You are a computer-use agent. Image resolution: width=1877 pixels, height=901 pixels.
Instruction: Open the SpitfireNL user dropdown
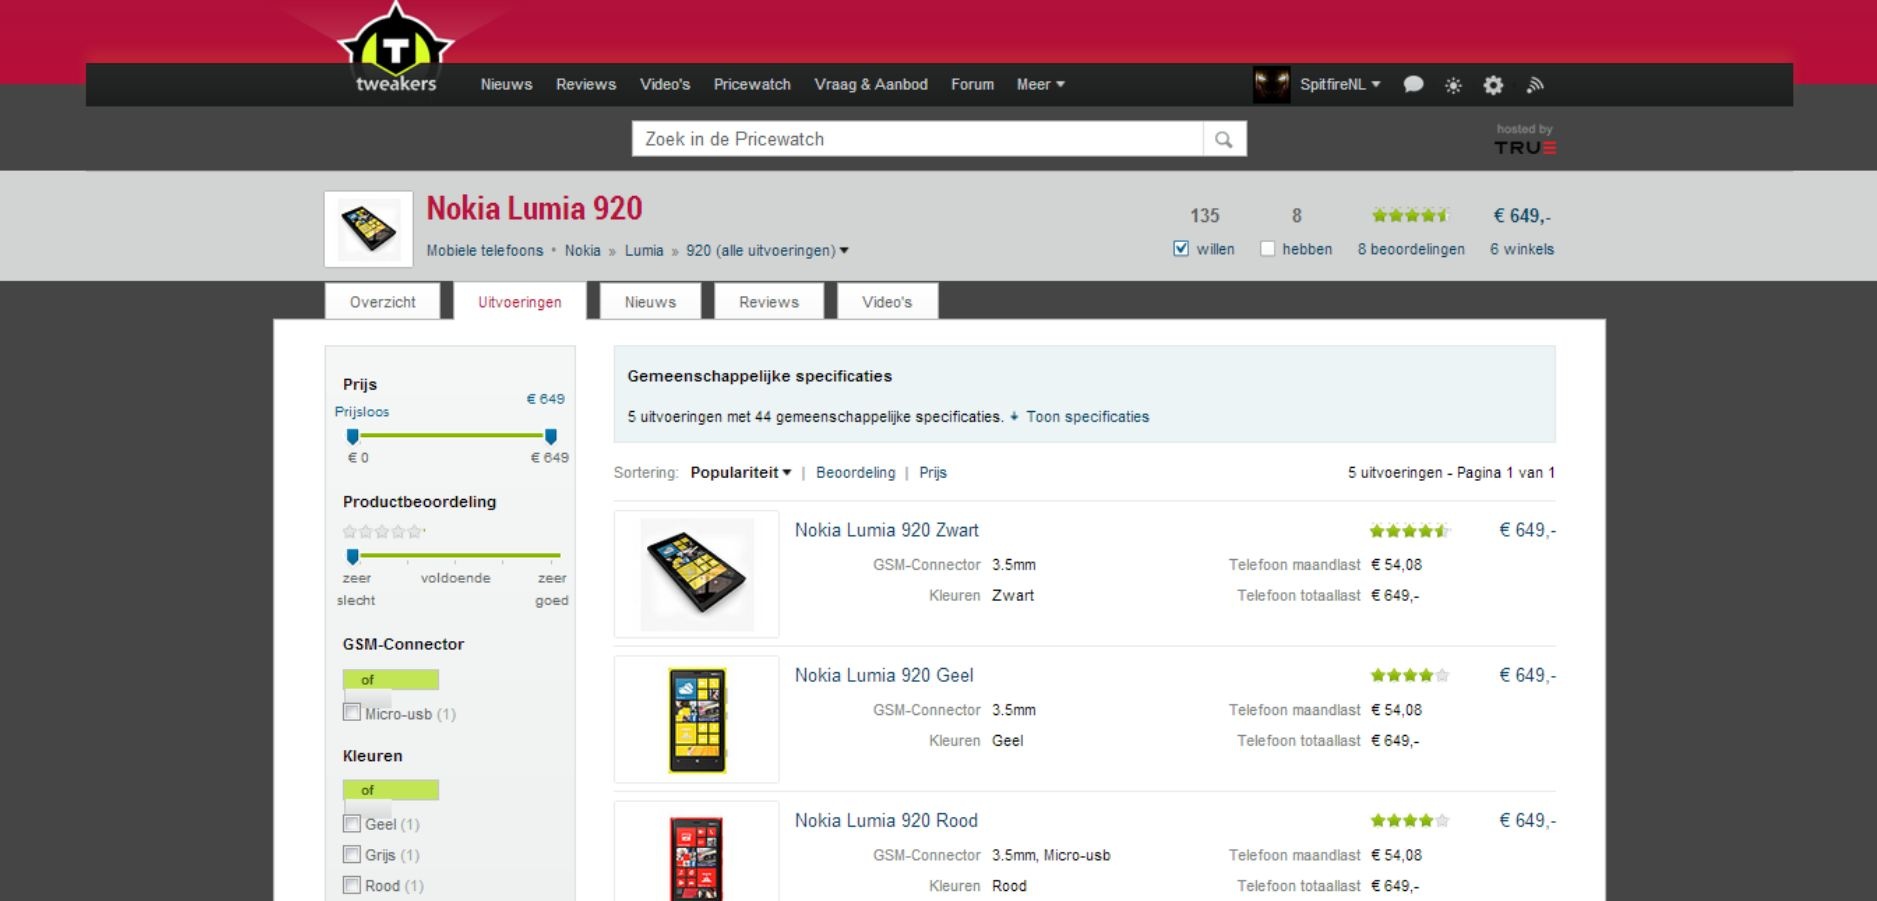click(1340, 85)
